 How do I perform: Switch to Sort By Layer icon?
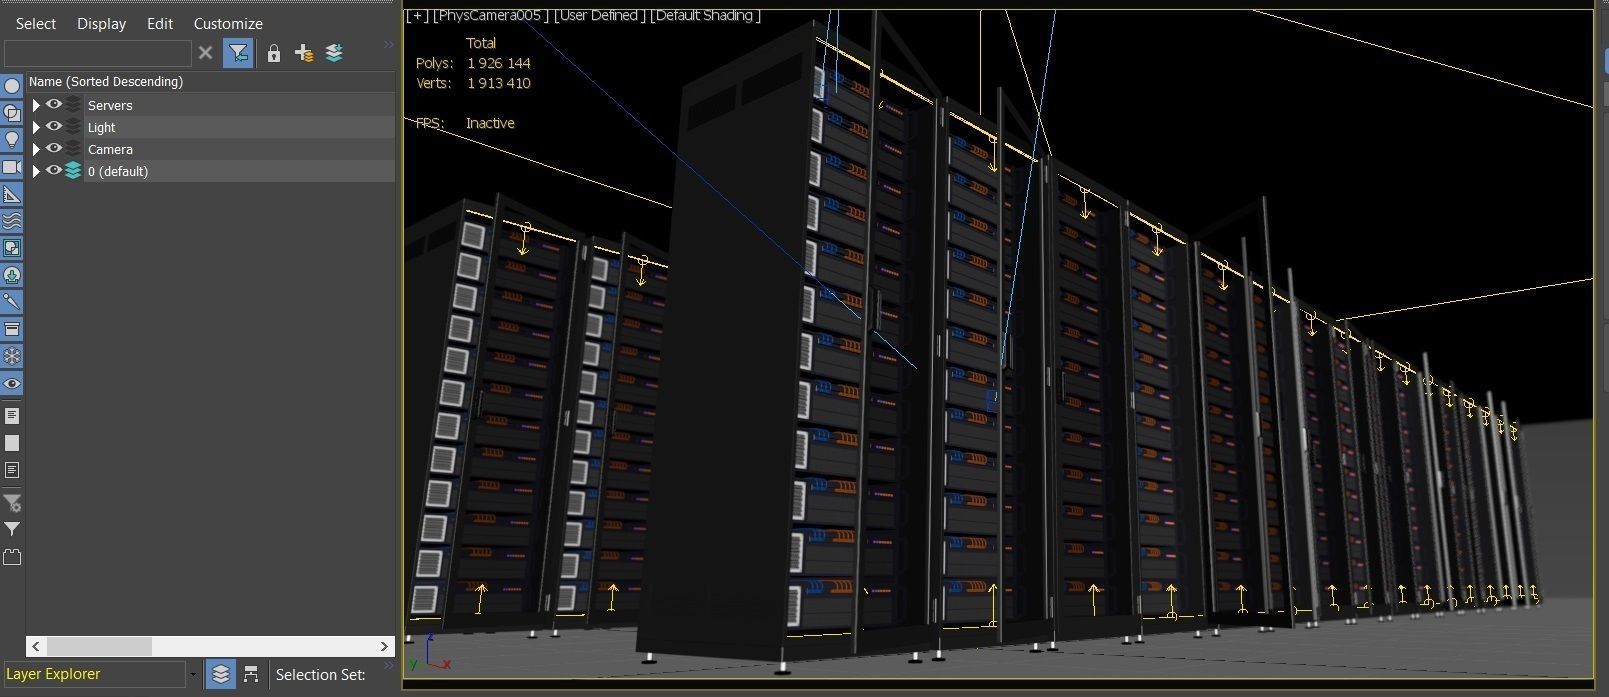[x=221, y=674]
